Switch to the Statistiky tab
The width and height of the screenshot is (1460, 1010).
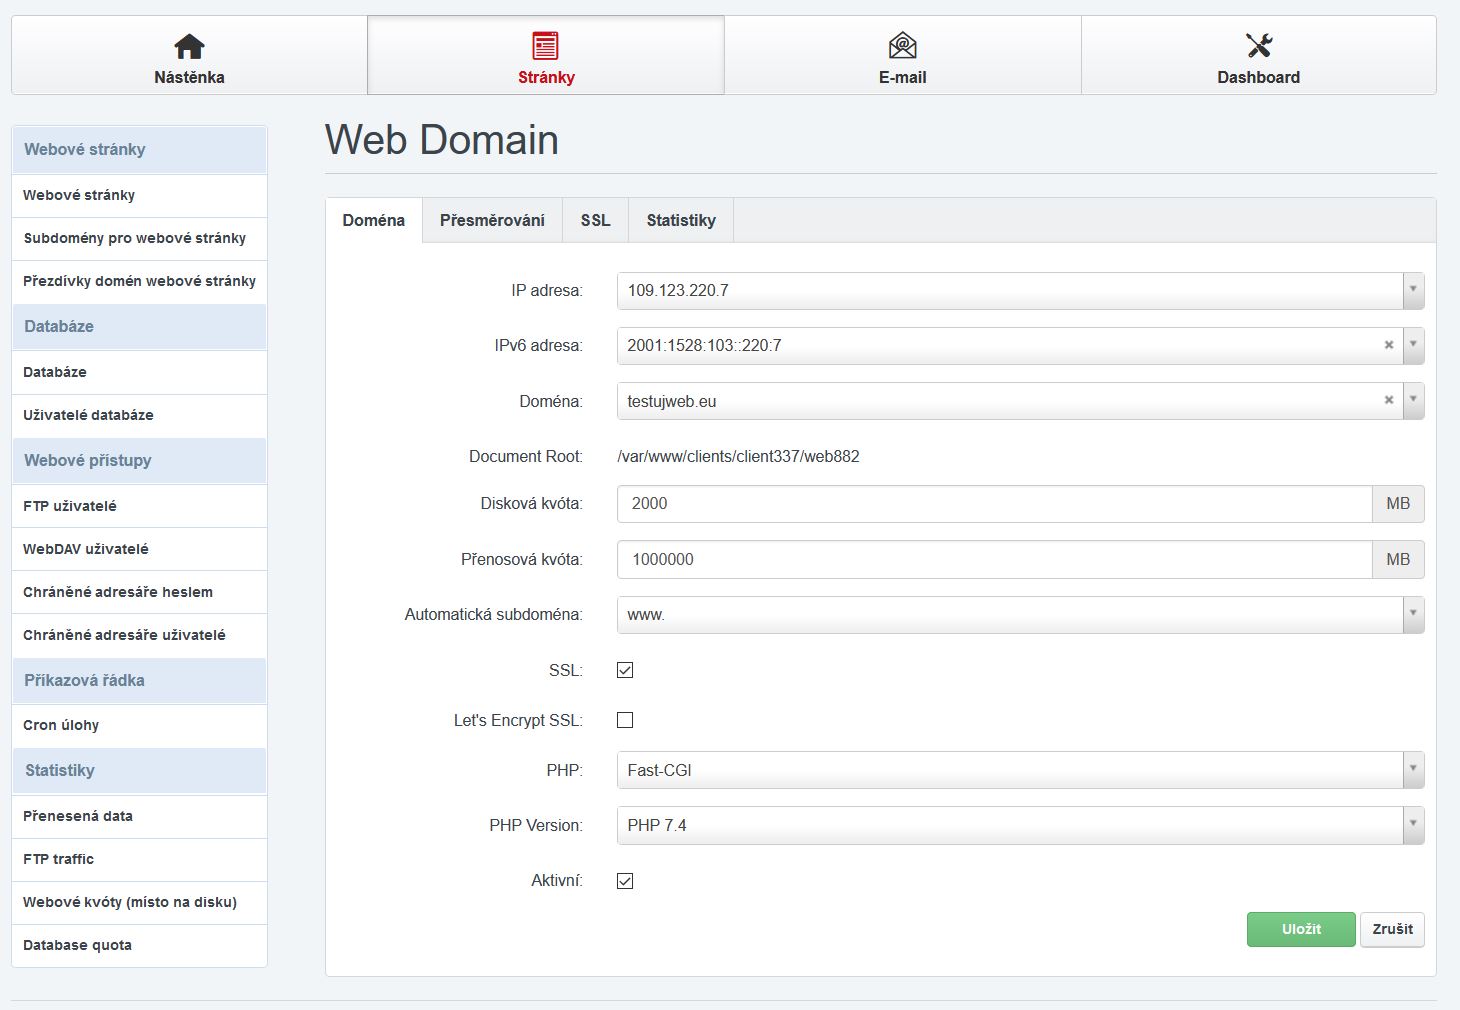click(x=680, y=220)
